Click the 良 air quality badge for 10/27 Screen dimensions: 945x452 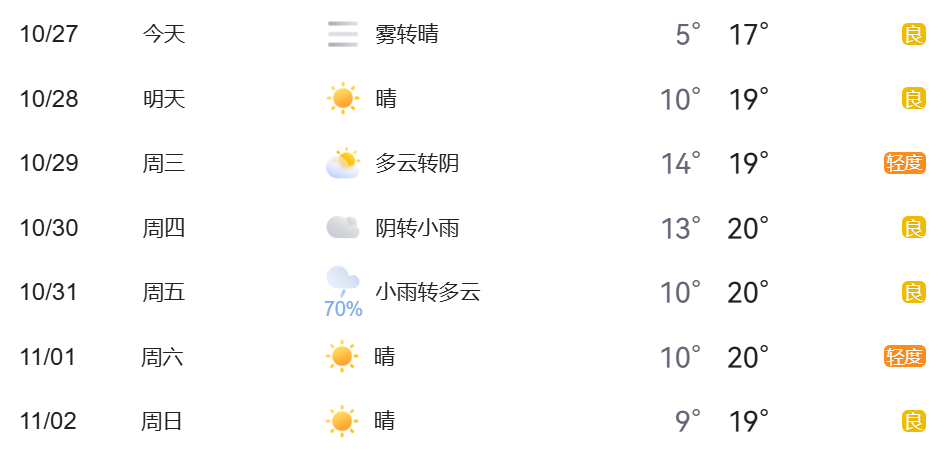[913, 35]
